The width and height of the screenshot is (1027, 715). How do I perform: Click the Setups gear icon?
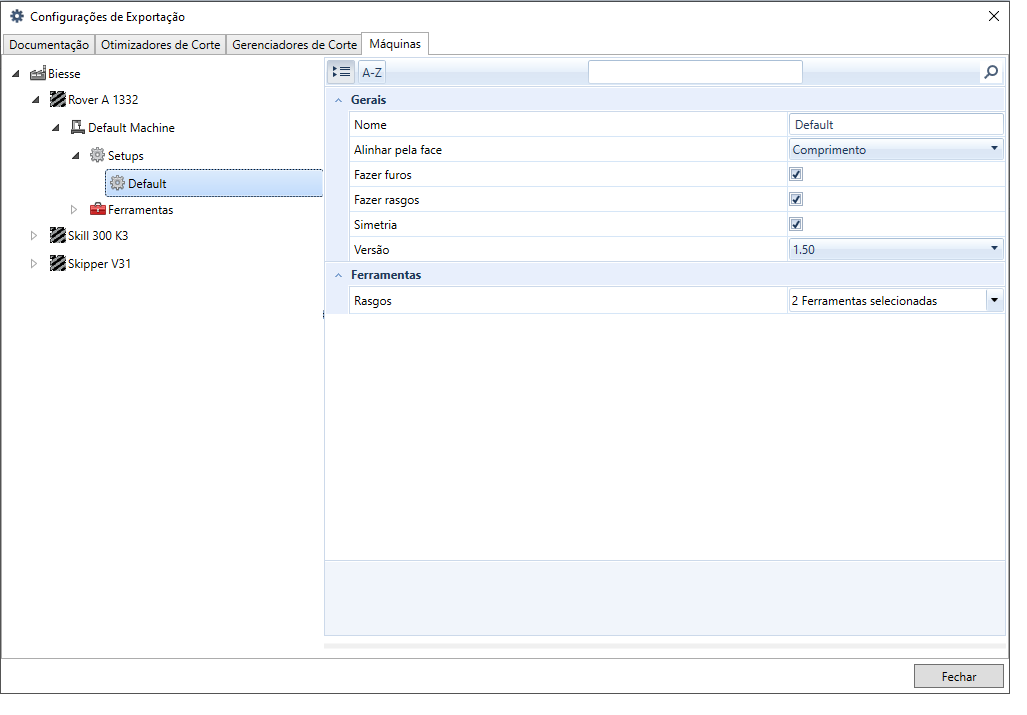[98, 155]
